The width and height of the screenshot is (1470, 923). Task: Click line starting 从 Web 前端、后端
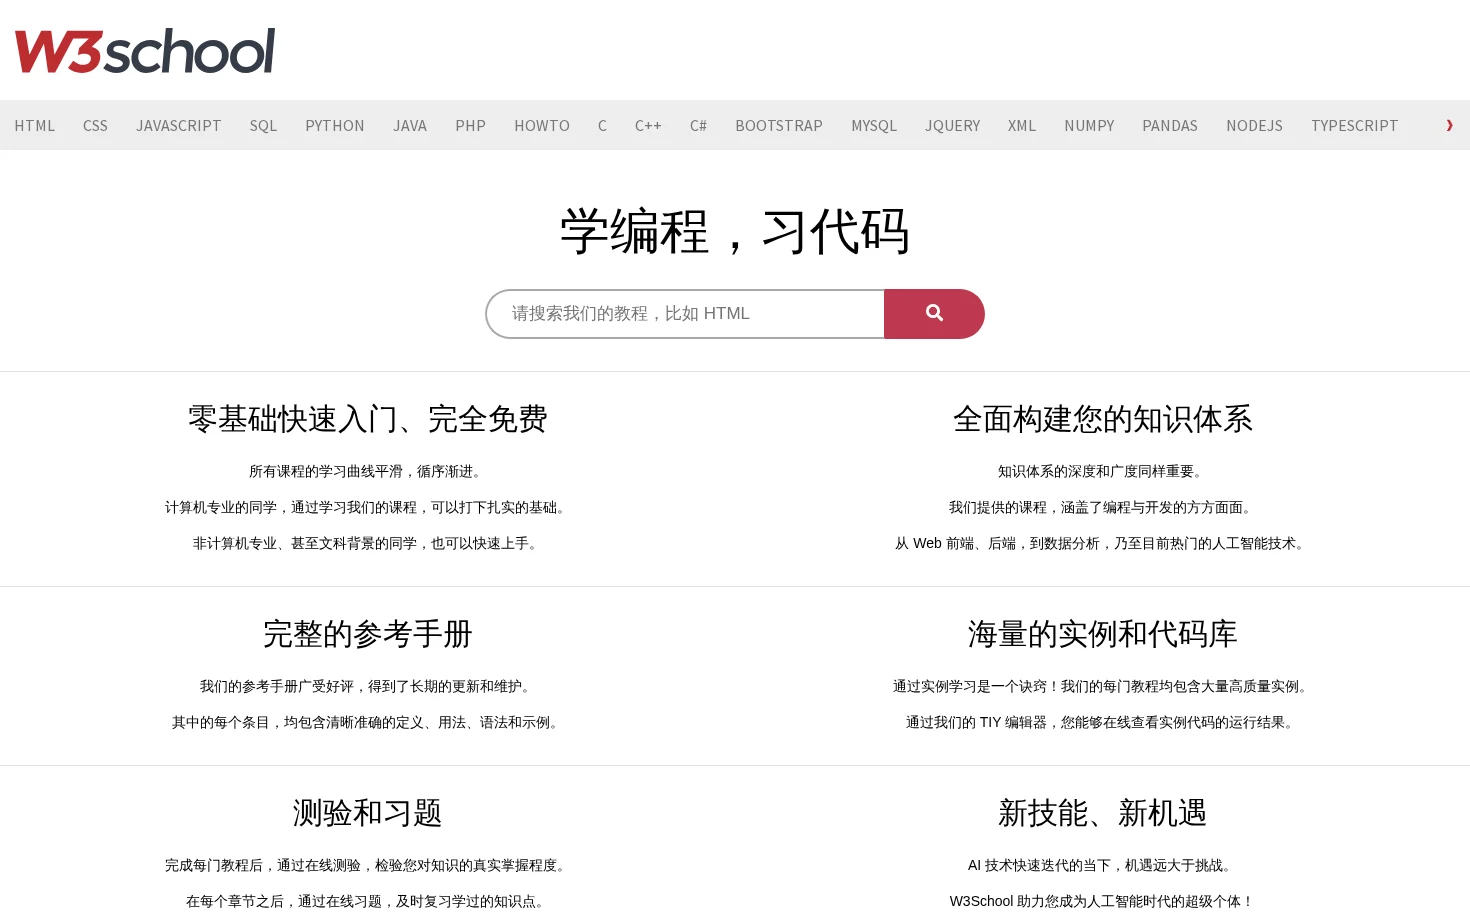point(1102,543)
